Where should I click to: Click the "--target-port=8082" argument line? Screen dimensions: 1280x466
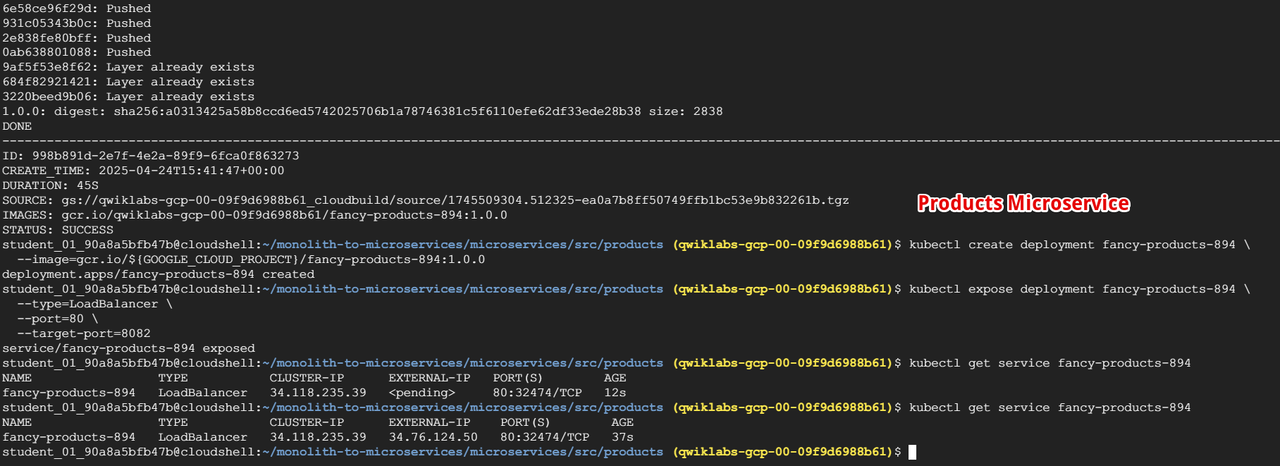(x=84, y=333)
